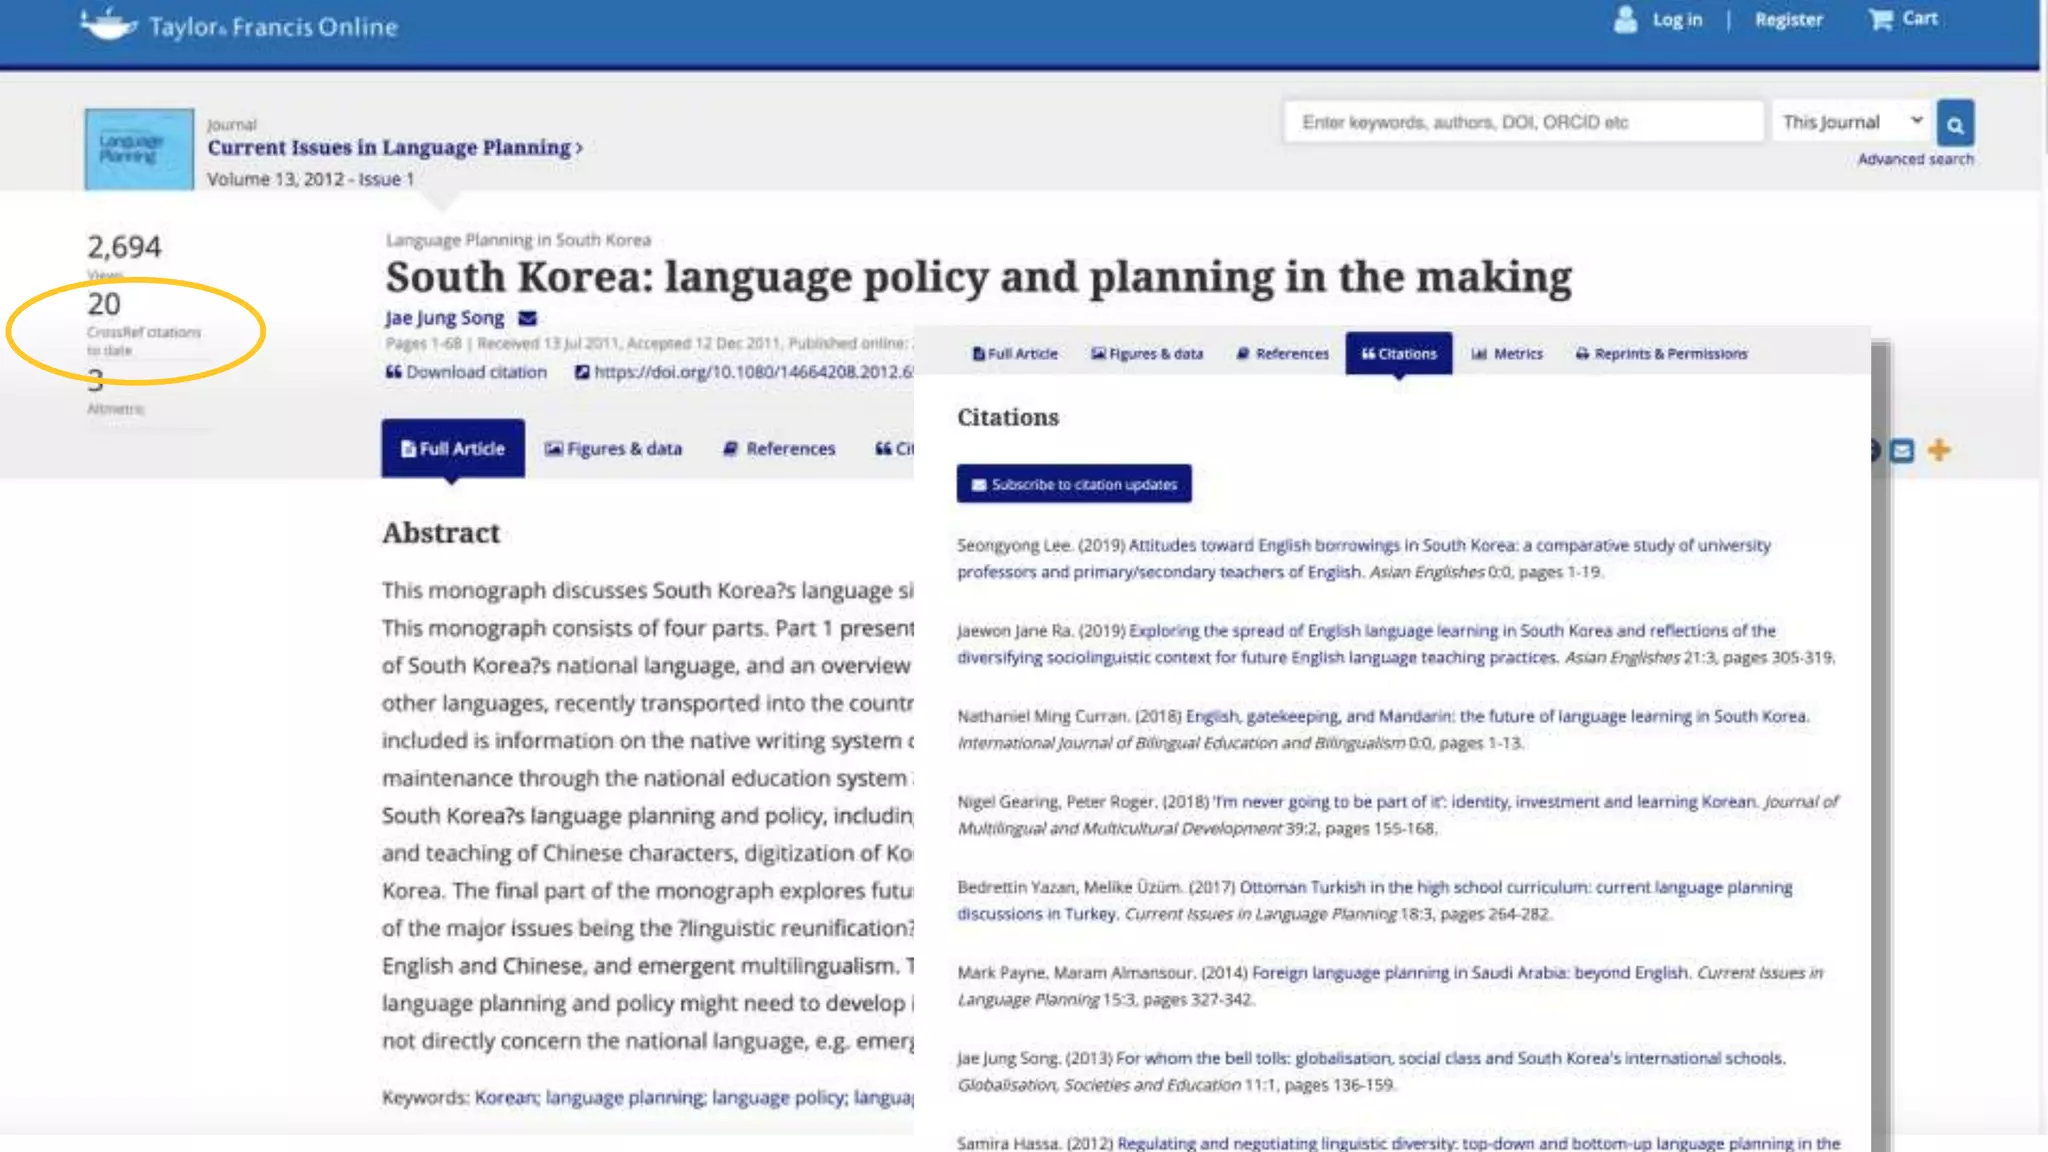Open the References tab below the article

[779, 449]
